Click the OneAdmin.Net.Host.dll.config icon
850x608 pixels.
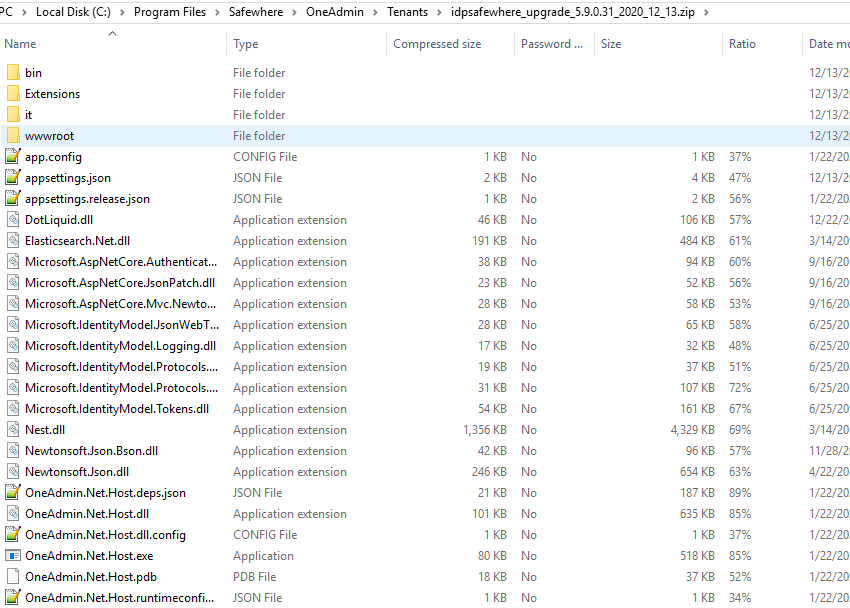(13, 535)
